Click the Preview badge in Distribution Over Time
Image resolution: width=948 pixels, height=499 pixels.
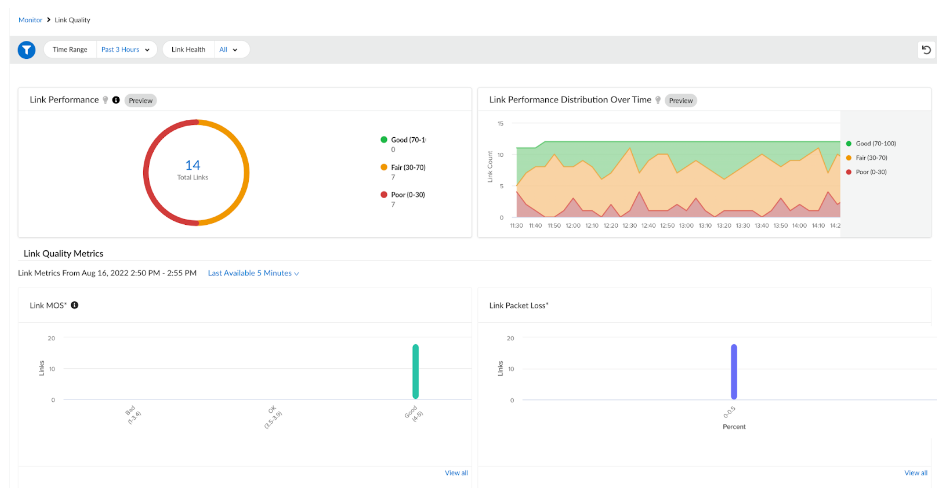tap(681, 100)
